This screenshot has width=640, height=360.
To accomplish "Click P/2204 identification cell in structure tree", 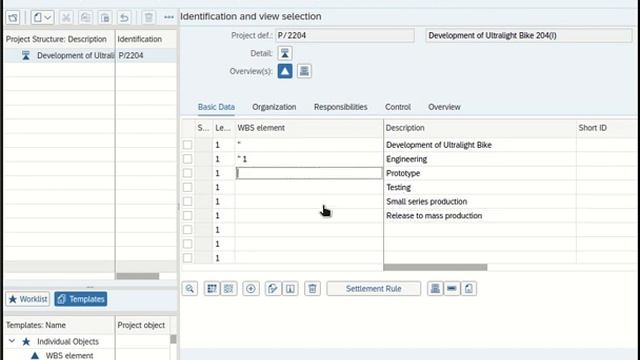I will click(146, 56).
